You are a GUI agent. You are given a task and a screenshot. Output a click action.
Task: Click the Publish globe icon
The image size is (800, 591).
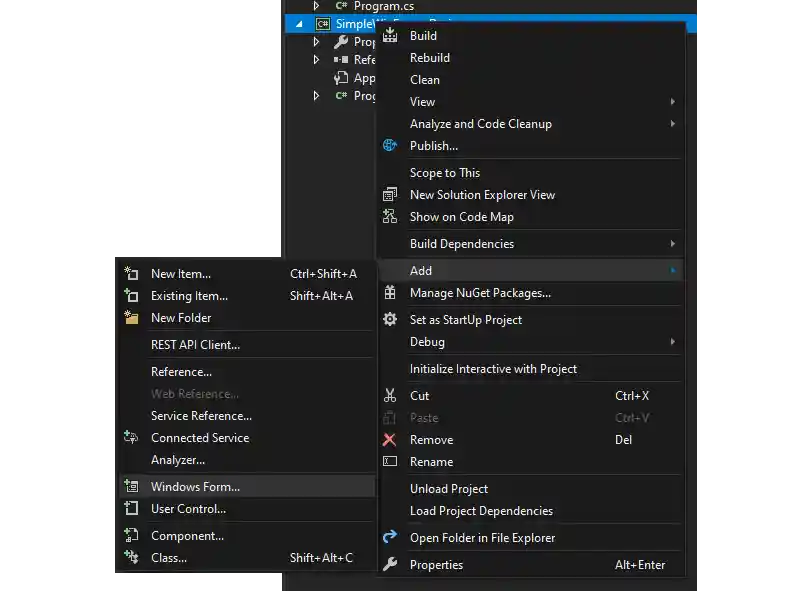[390, 146]
